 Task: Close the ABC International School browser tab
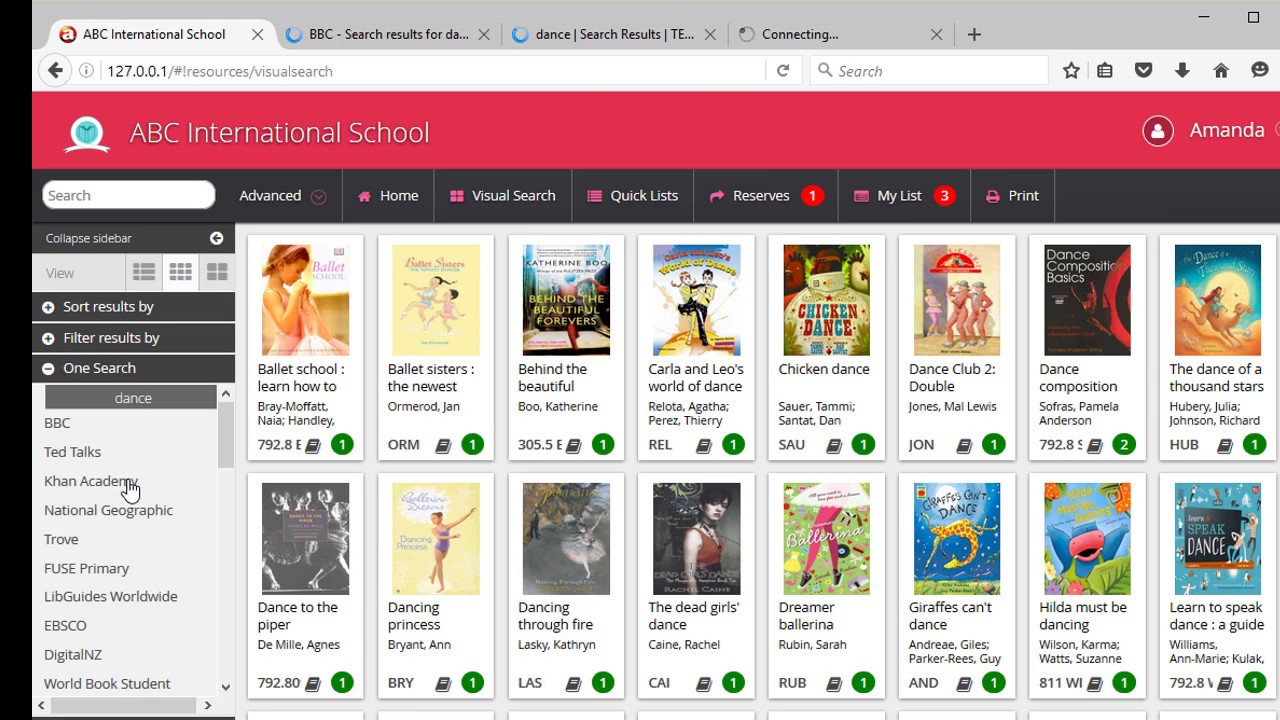[257, 34]
